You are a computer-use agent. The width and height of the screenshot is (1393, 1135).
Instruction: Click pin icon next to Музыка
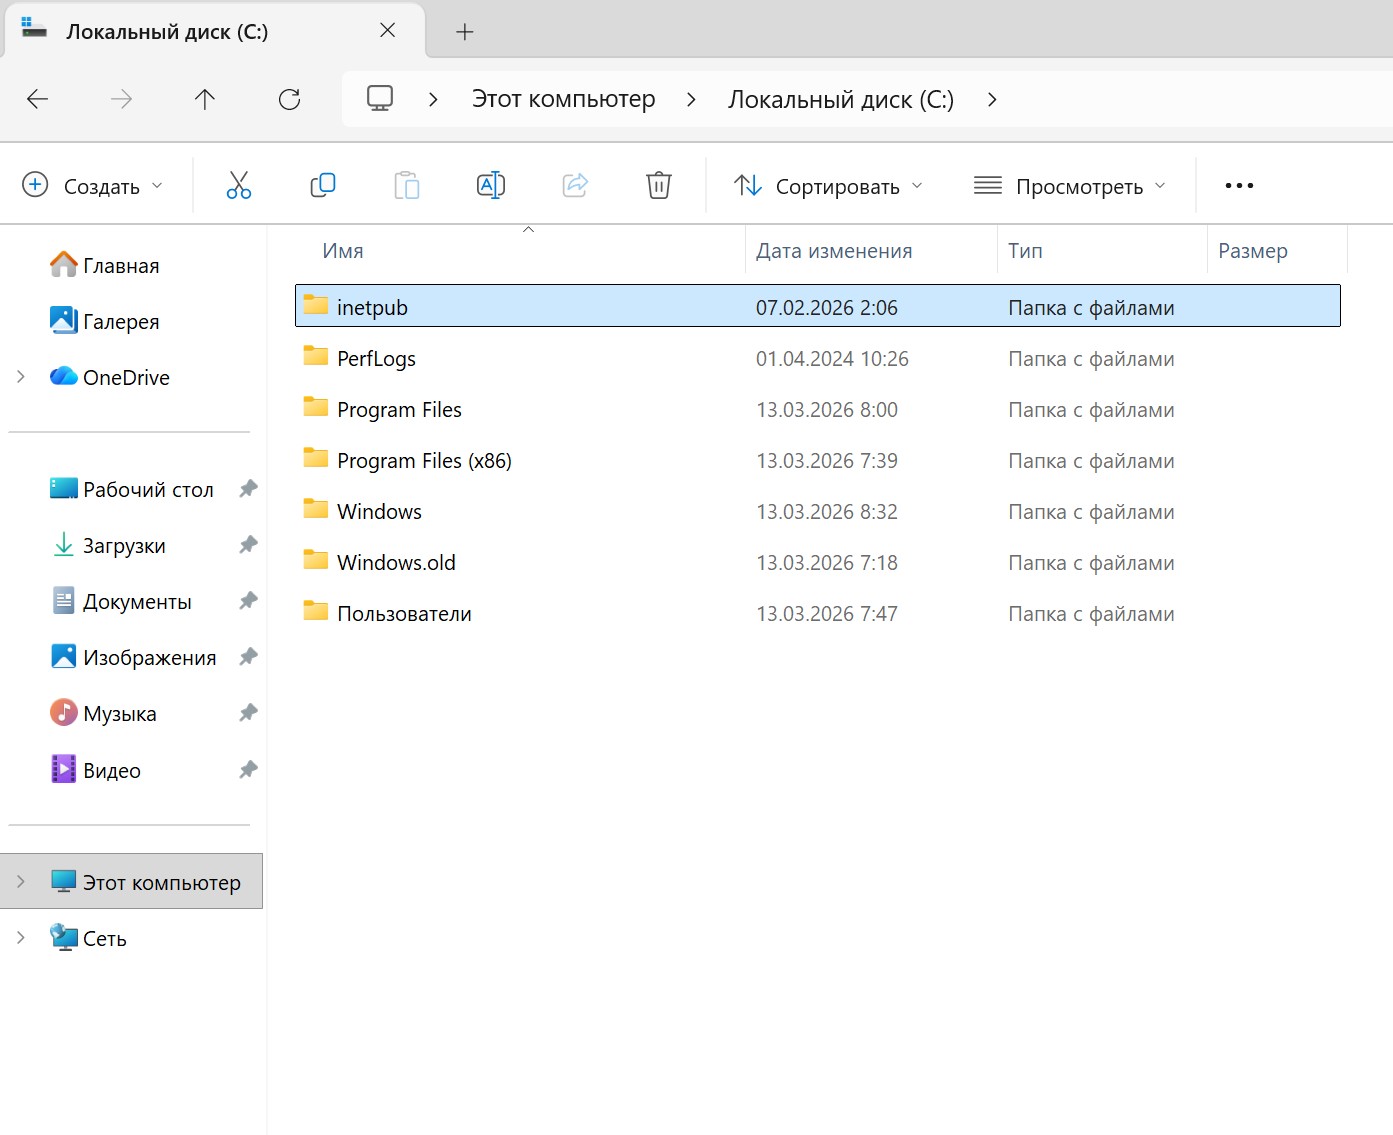[248, 713]
